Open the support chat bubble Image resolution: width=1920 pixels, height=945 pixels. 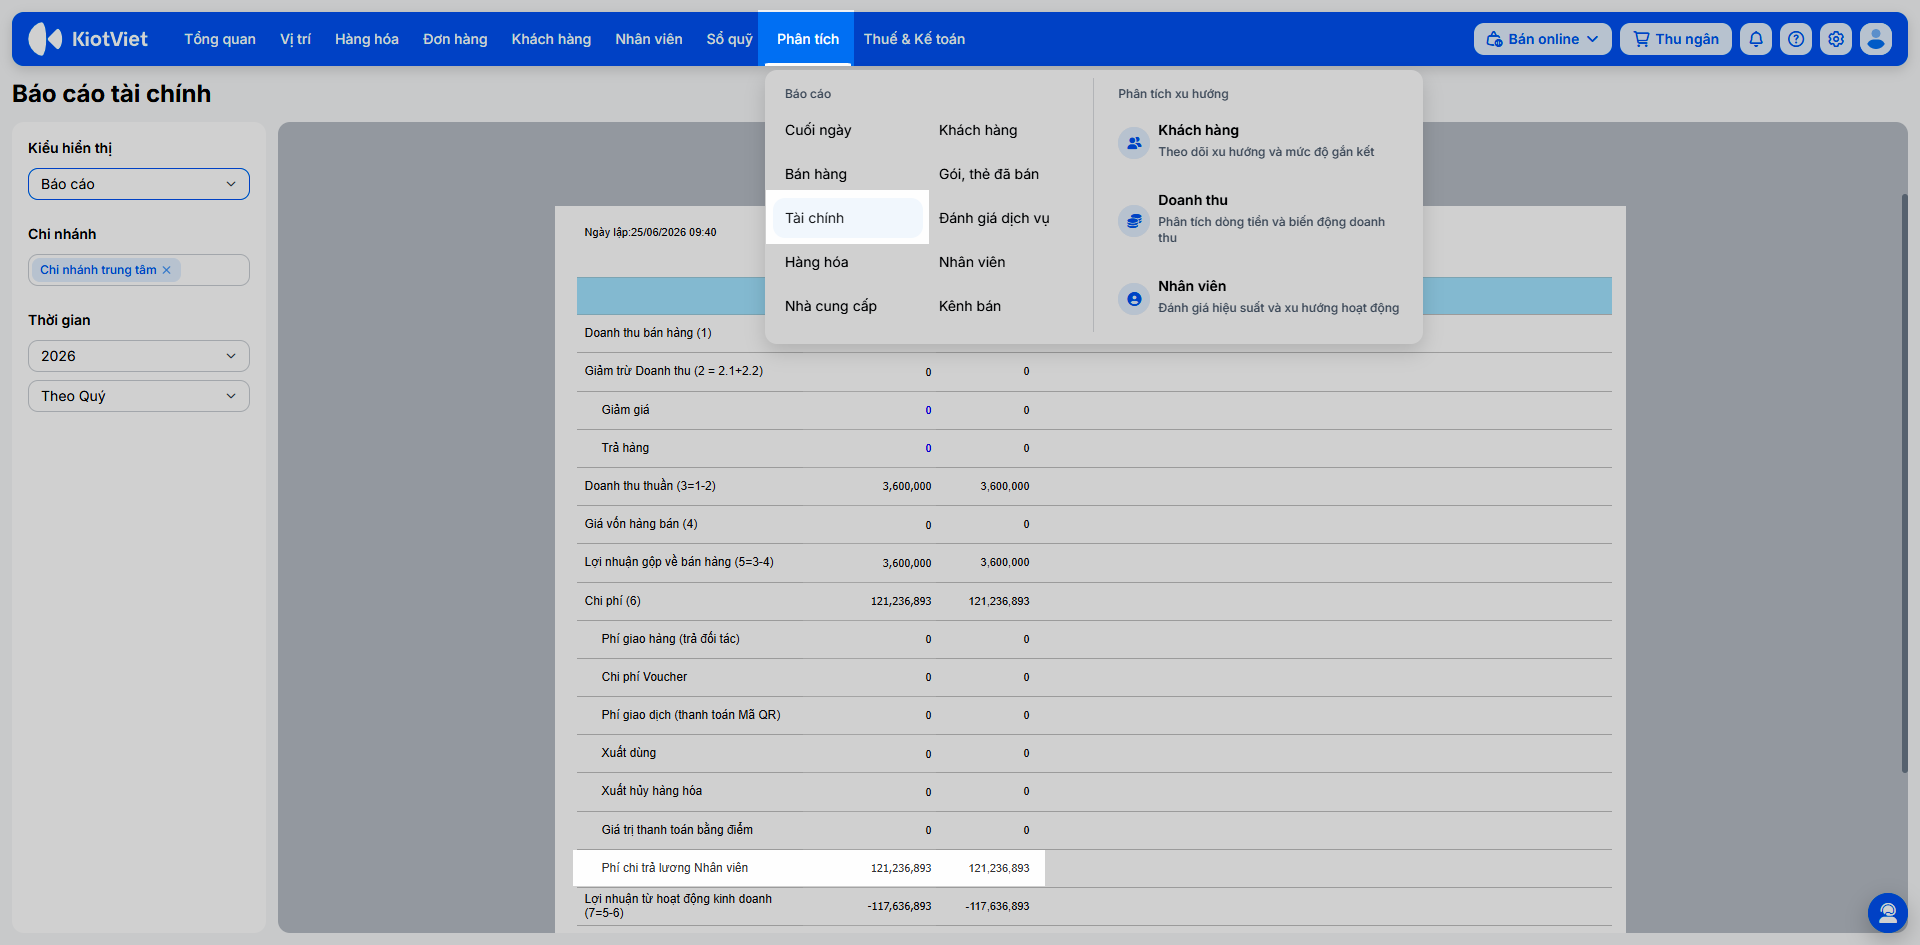[x=1888, y=912]
